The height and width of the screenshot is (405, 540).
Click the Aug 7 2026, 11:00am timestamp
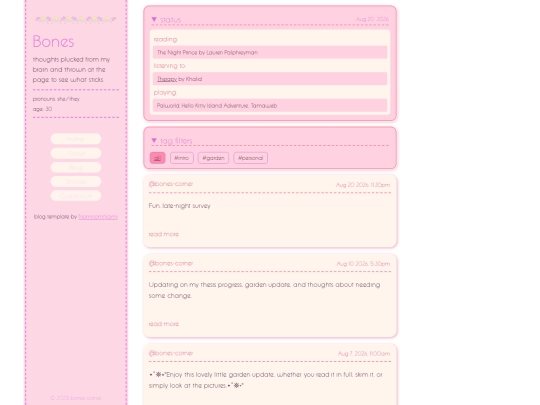(364, 354)
